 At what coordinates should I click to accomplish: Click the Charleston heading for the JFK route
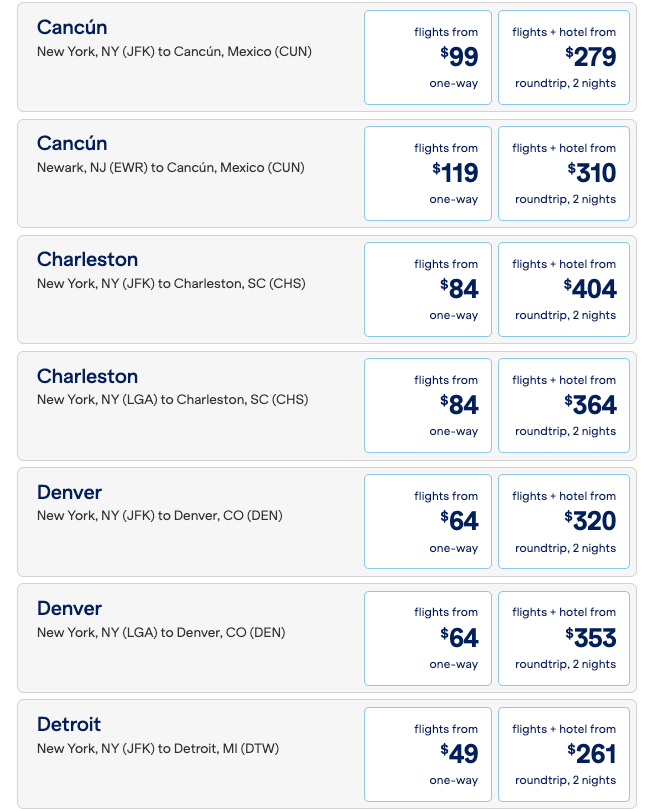(x=87, y=259)
